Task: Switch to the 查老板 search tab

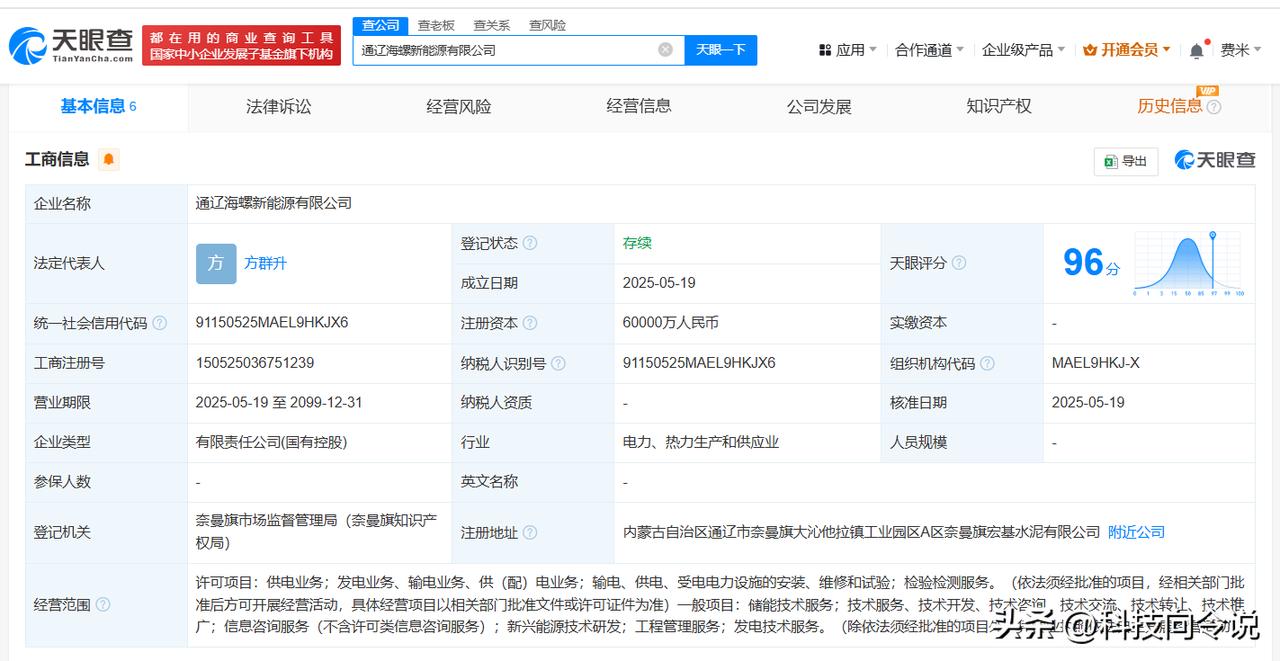Action: [x=436, y=25]
